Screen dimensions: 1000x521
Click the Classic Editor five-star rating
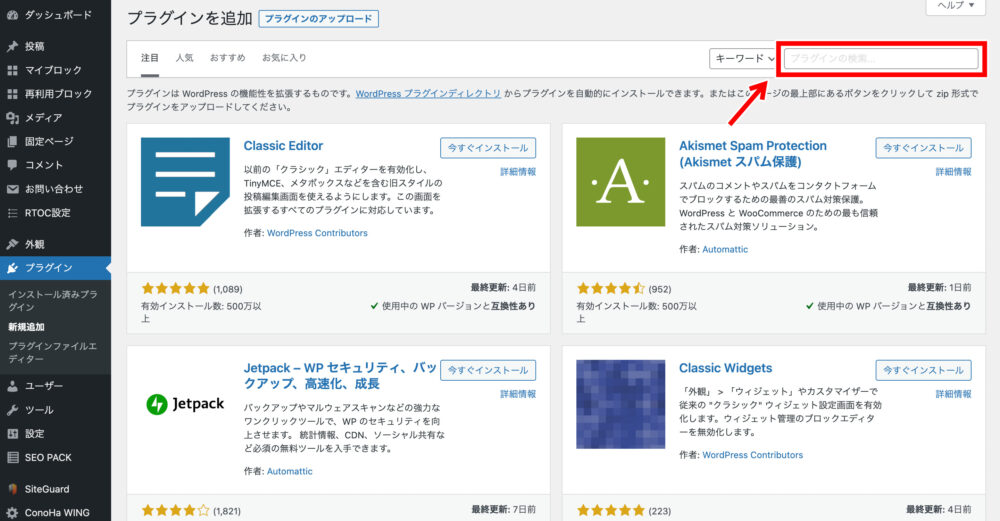point(175,289)
